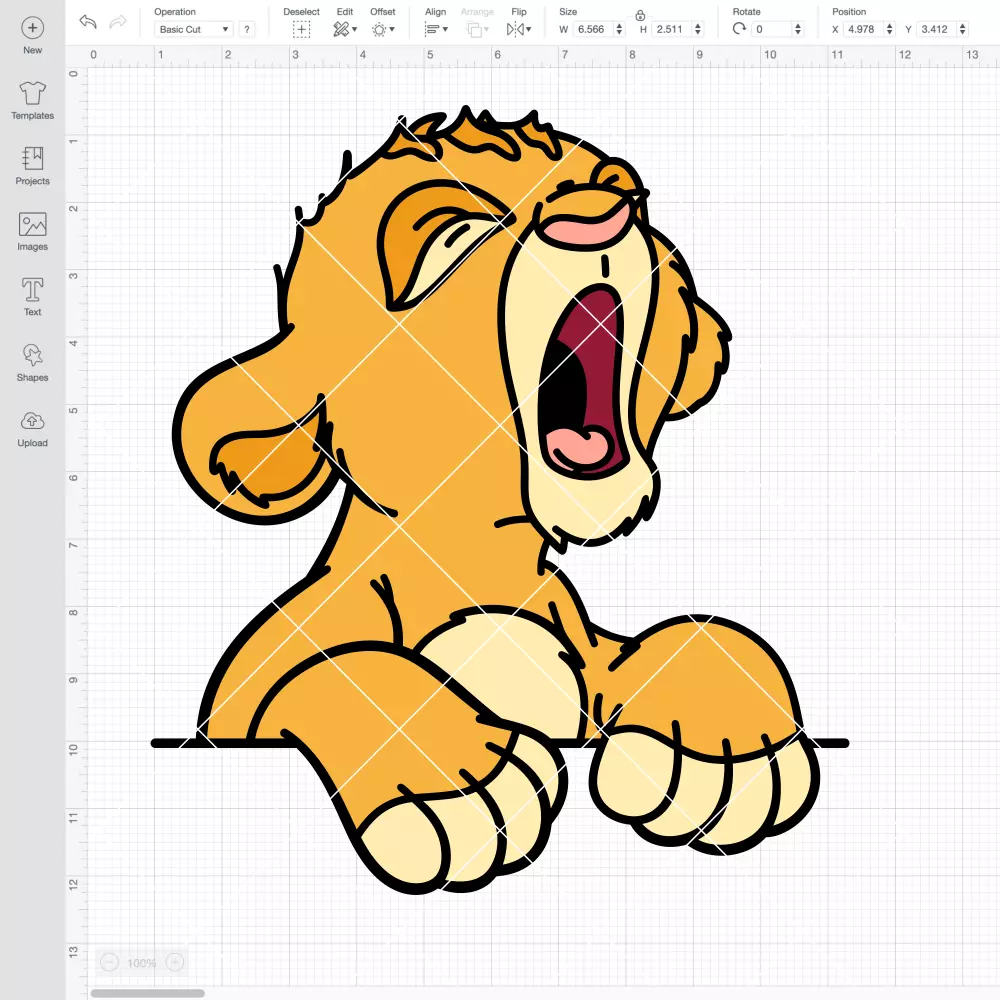Click the Position X stepper arrows

pyautogui.click(x=889, y=29)
